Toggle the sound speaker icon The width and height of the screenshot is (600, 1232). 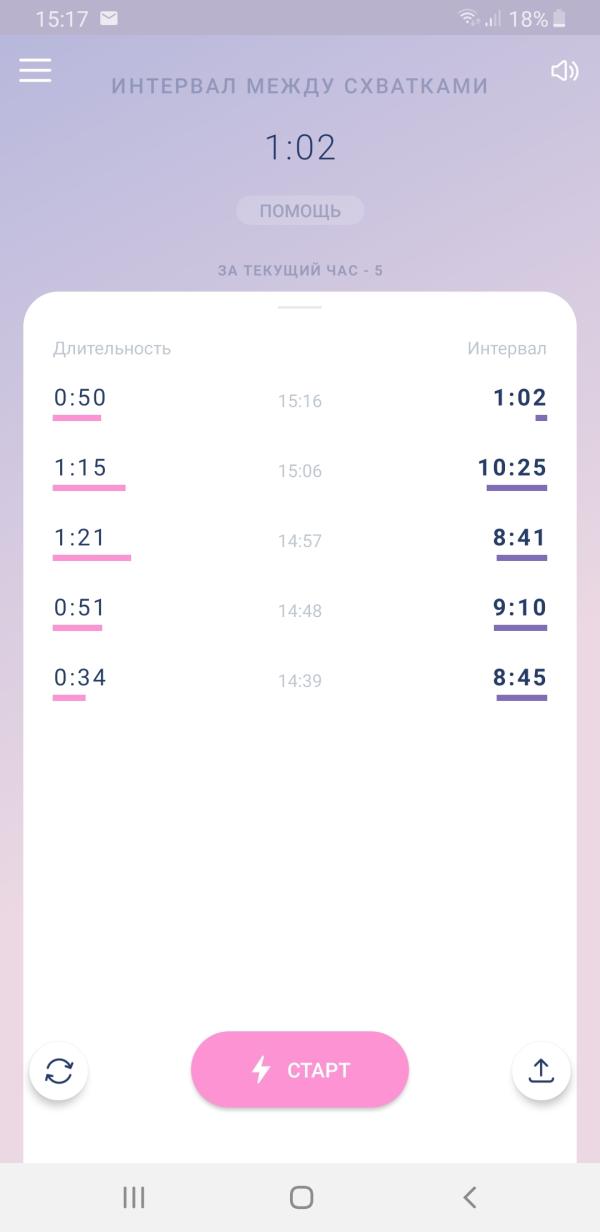[564, 71]
